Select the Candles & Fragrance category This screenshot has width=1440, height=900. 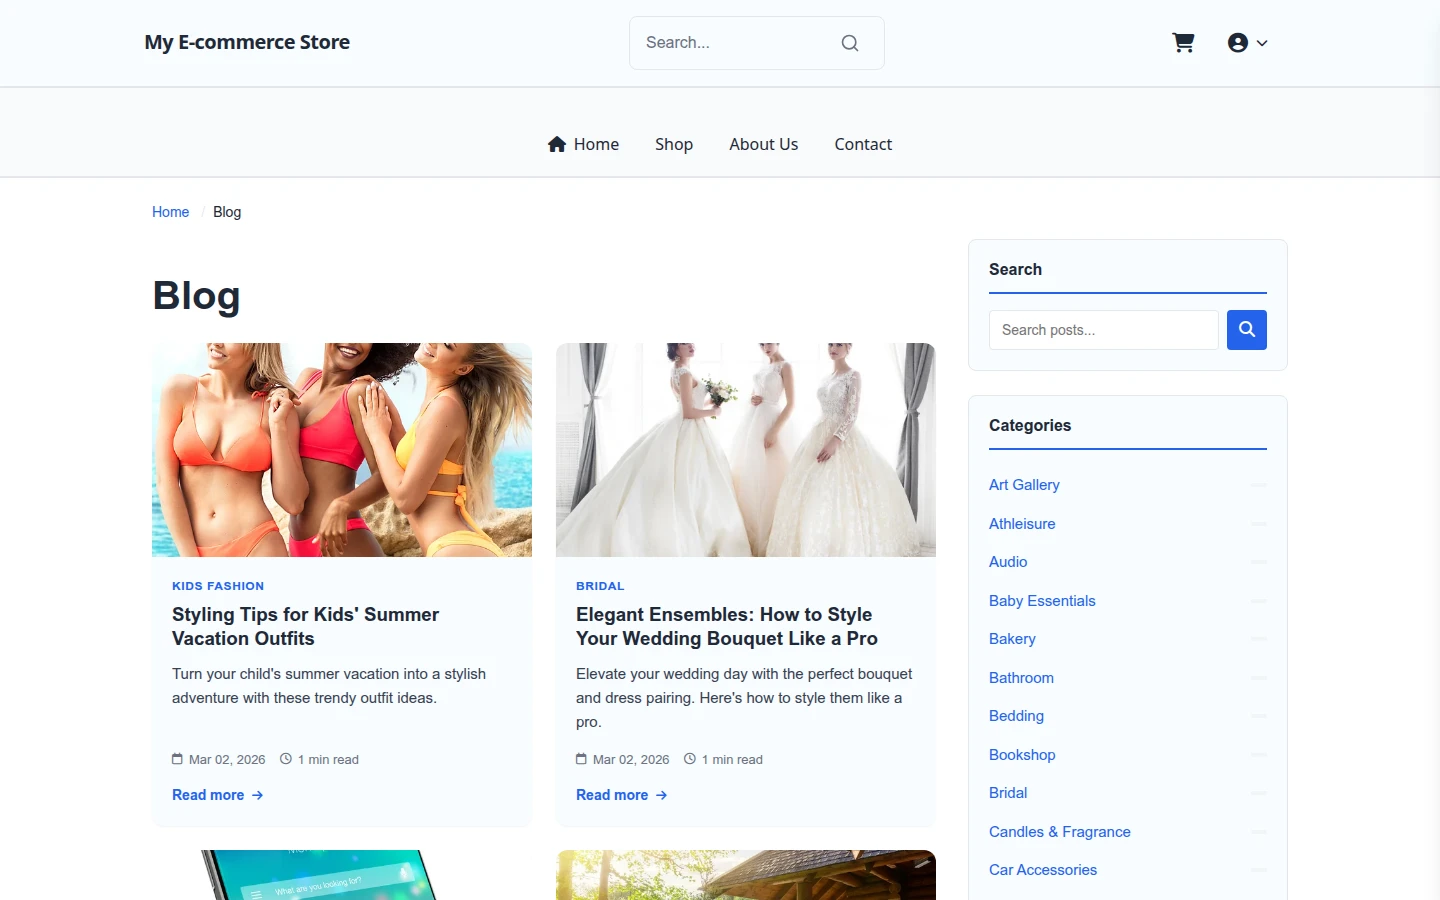click(x=1060, y=832)
